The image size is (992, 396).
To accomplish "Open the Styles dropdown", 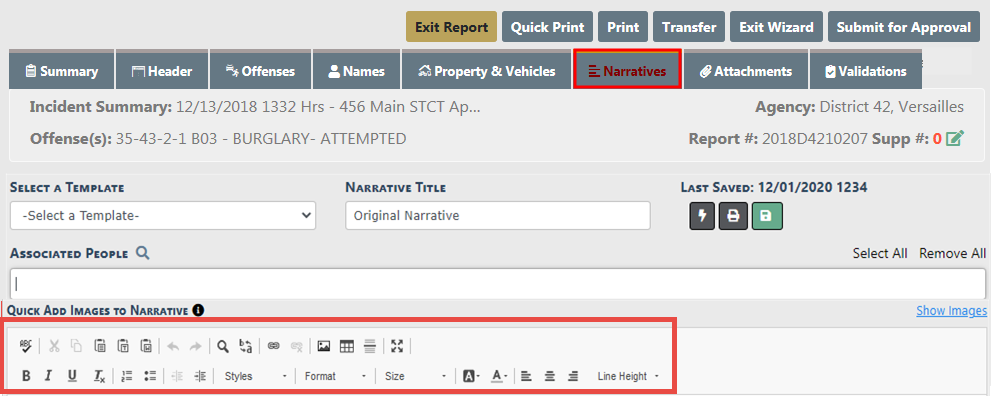I will coord(256,376).
